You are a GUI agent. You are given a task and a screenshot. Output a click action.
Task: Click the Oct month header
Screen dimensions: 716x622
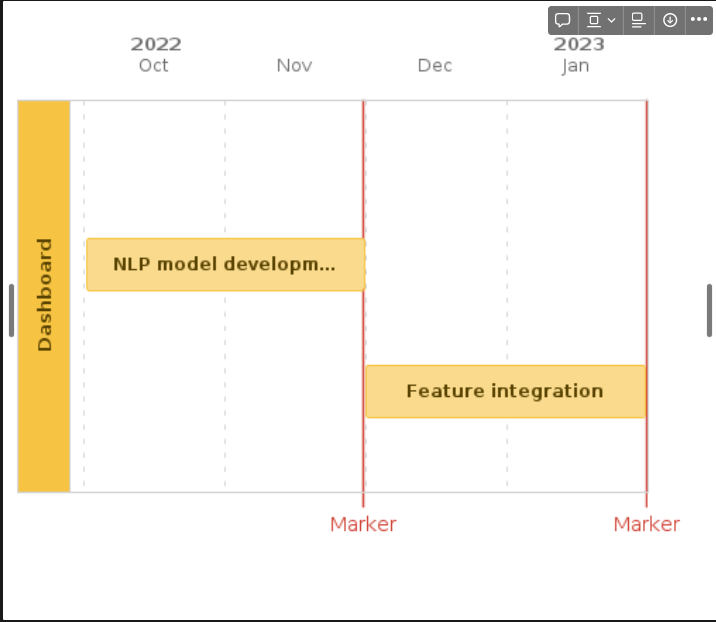pyautogui.click(x=153, y=66)
